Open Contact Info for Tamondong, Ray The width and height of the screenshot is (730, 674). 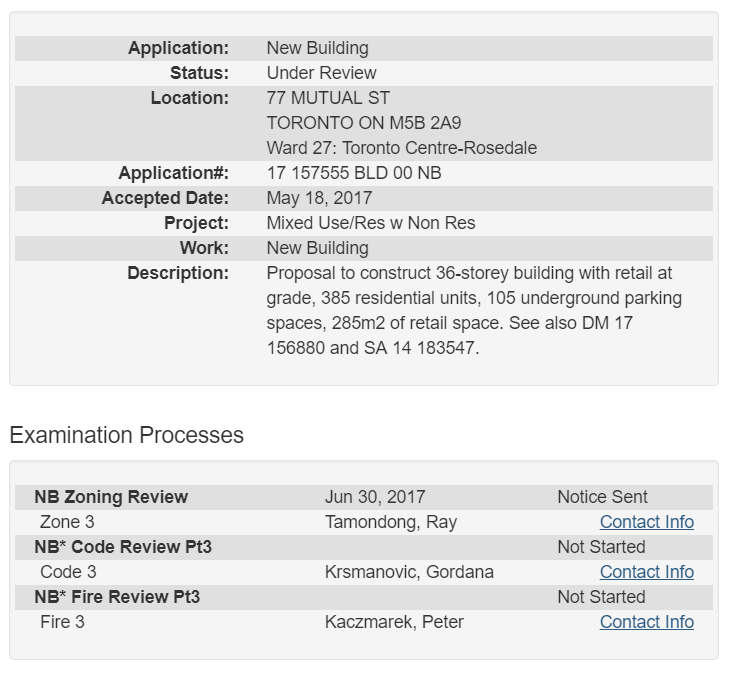(646, 522)
